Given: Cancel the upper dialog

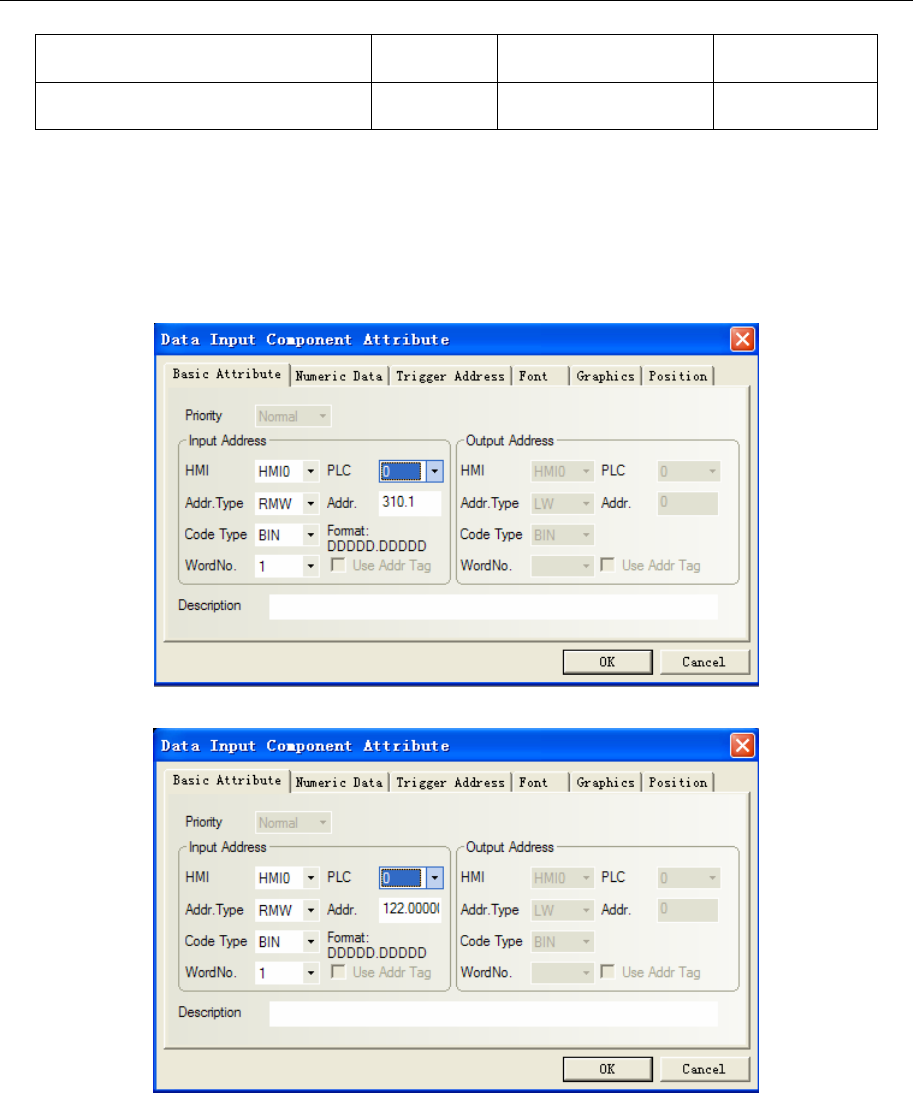Looking at the screenshot, I should pyautogui.click(x=704, y=662).
